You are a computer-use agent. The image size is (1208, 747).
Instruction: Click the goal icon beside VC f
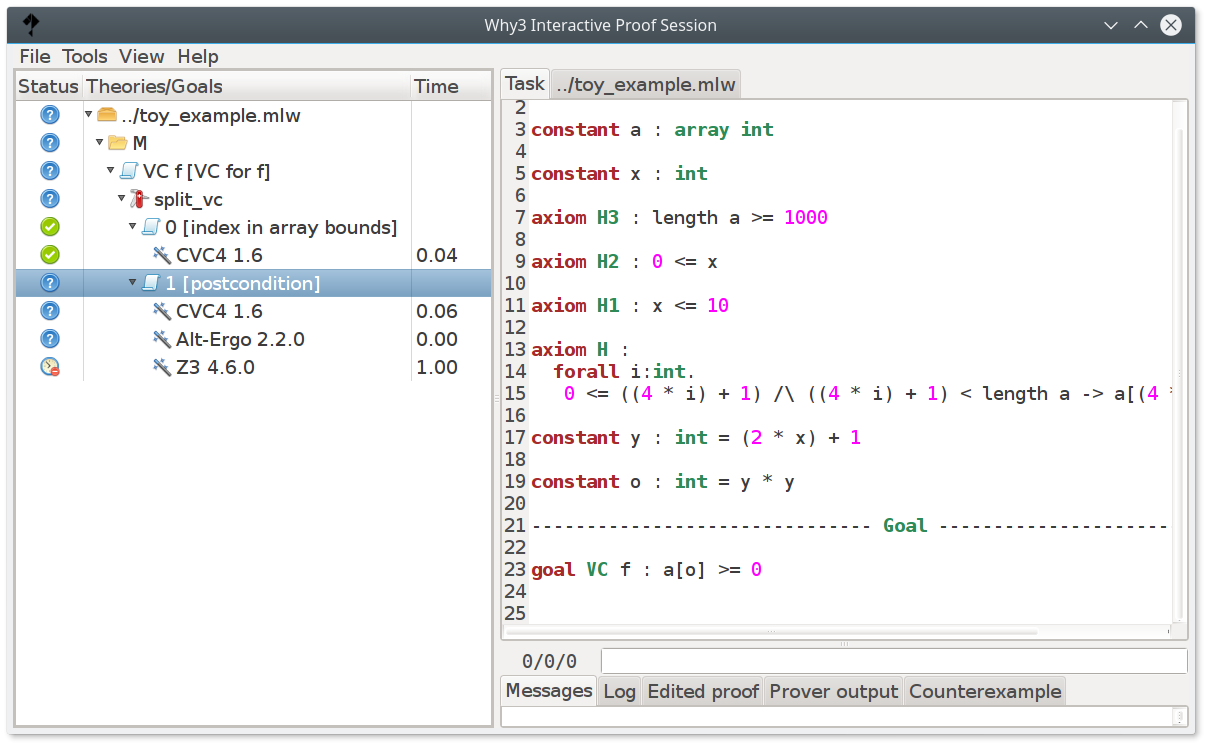(129, 171)
